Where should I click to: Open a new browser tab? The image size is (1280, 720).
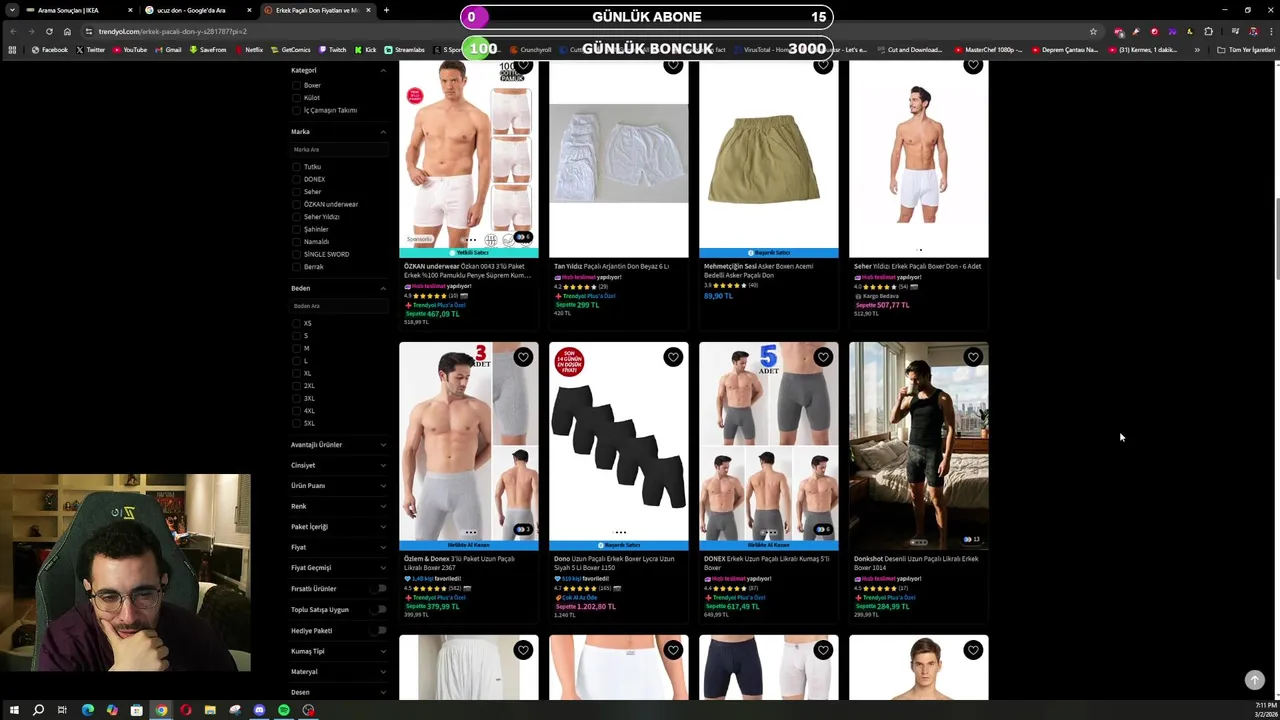click(386, 10)
